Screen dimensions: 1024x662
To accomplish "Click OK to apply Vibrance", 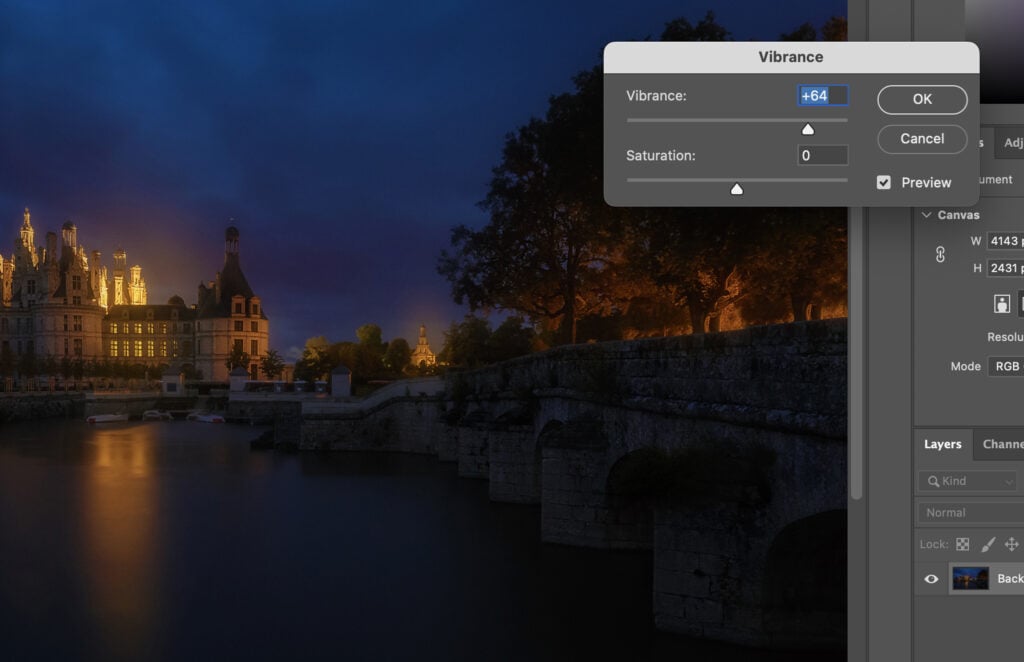I will [922, 99].
